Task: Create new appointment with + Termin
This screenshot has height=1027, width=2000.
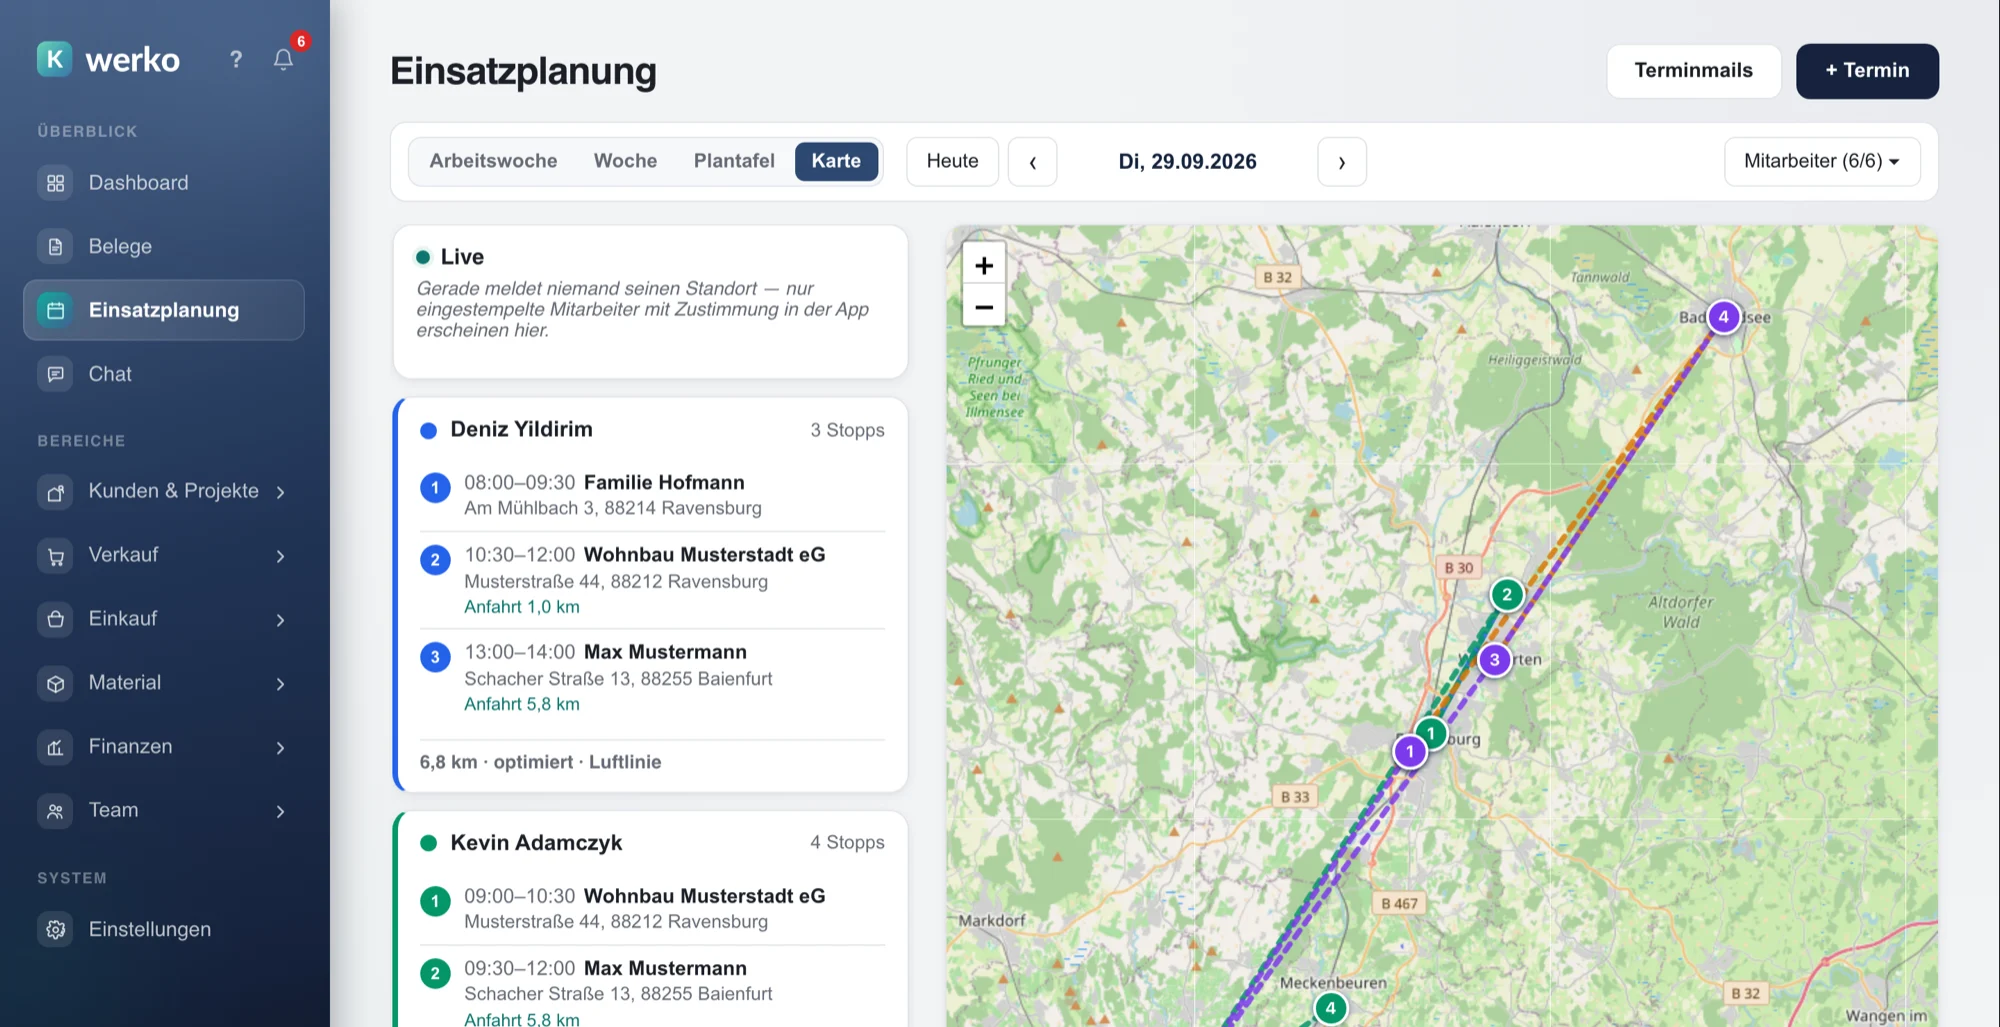Action: 1867,70
